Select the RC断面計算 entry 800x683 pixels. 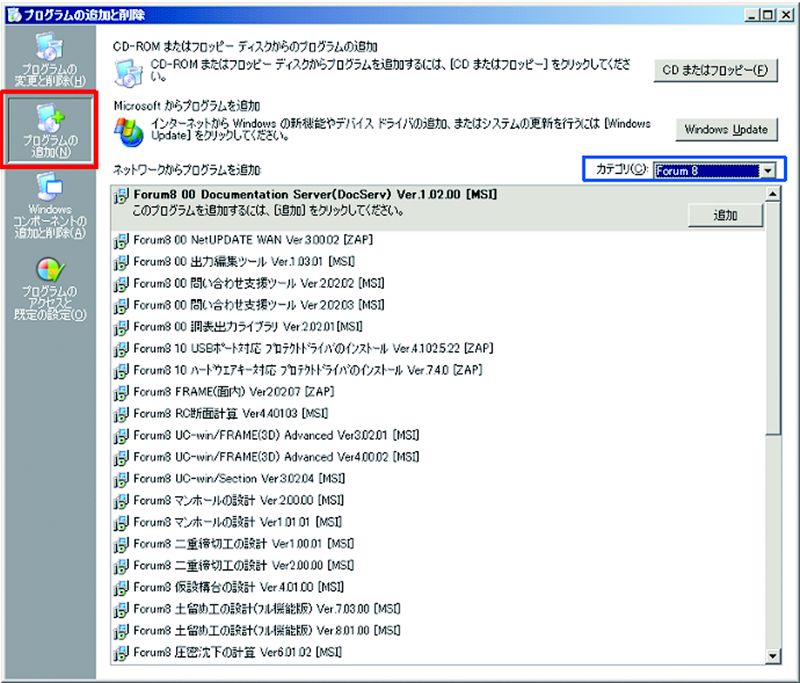click(231, 413)
